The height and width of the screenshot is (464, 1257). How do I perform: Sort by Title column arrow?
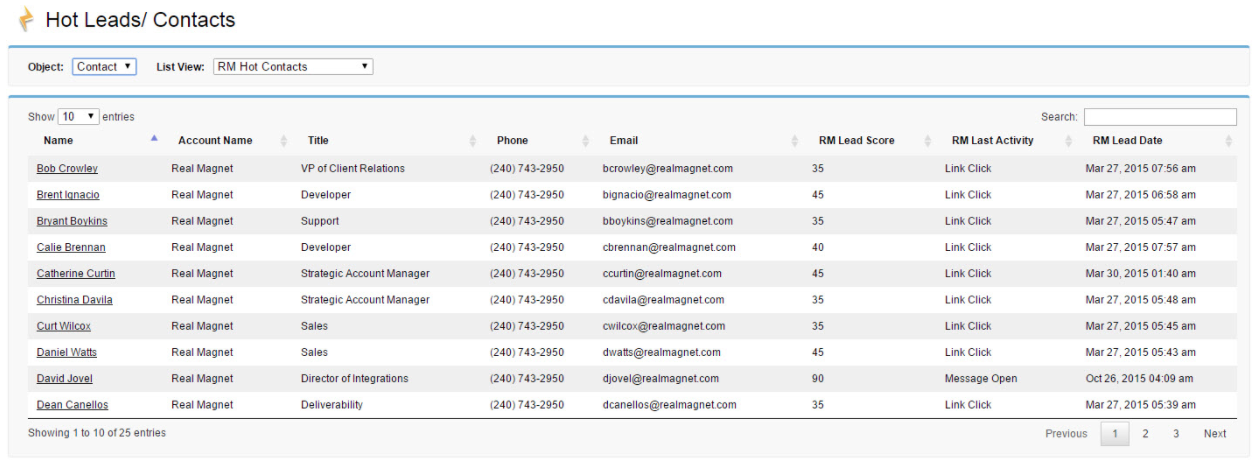473,141
